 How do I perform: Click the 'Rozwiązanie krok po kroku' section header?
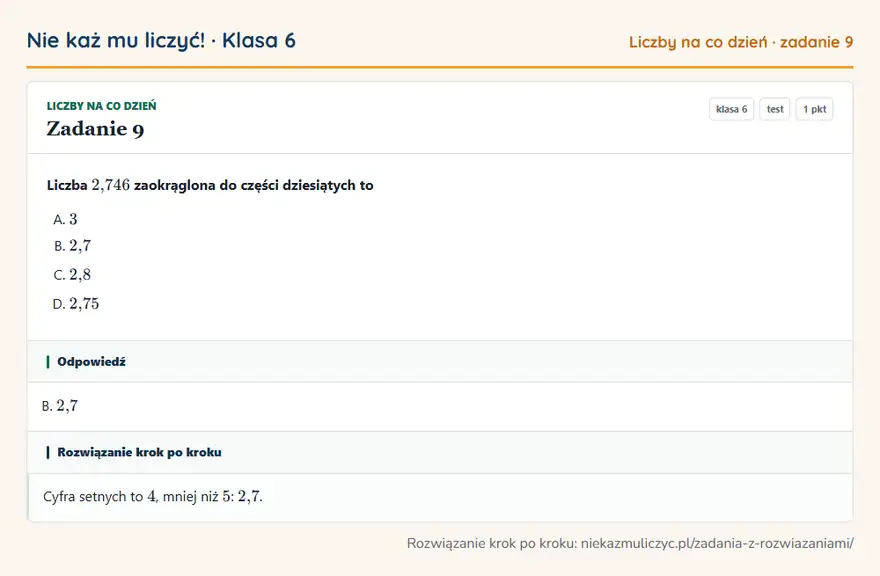pyautogui.click(x=440, y=452)
